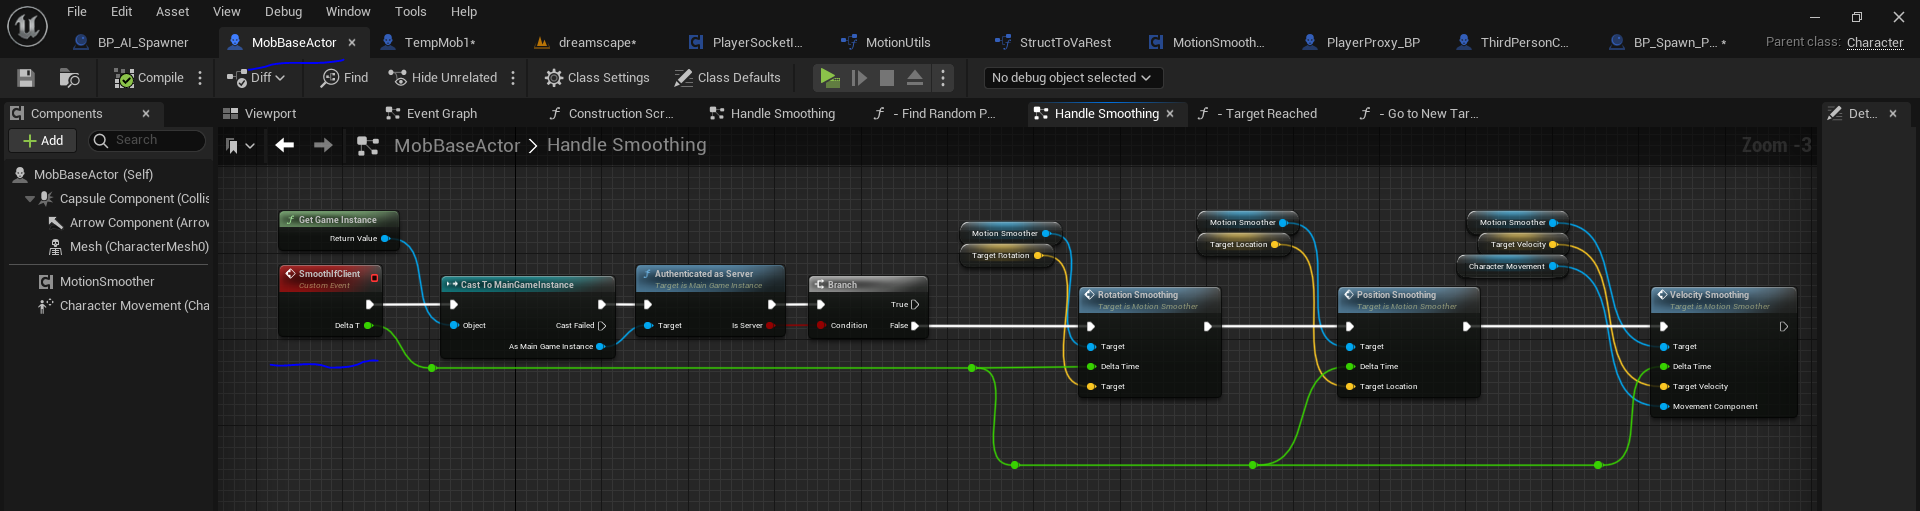Open the Debug menu
This screenshot has height=511, width=1920.
284,12
